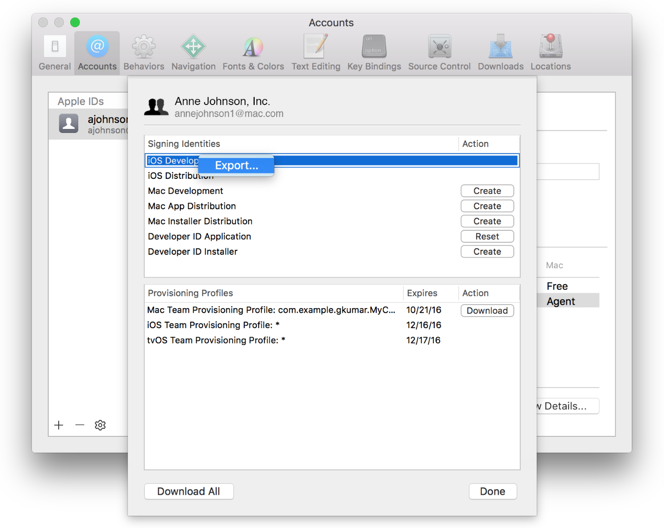The width and height of the screenshot is (664, 528).
Task: Click the 10/21/16 expiry date
Action: pos(423,310)
